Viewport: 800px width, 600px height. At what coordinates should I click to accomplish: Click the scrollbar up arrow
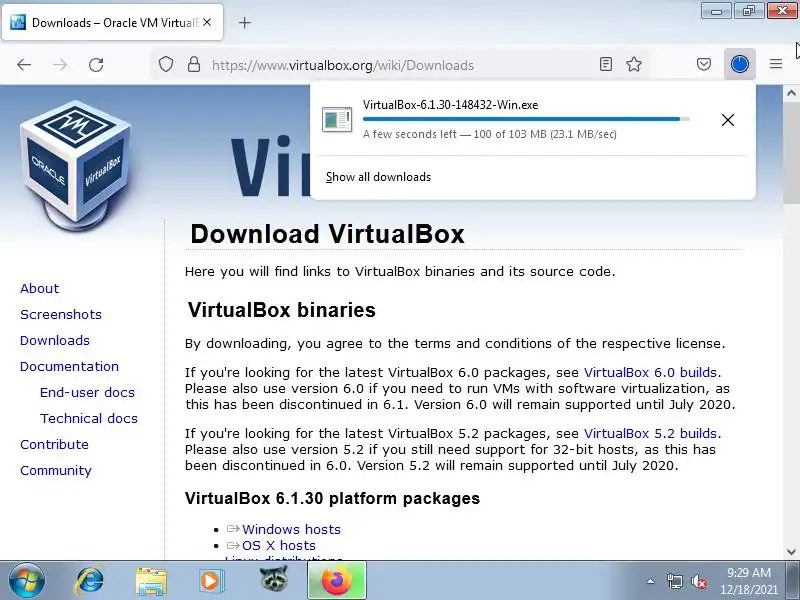791,93
